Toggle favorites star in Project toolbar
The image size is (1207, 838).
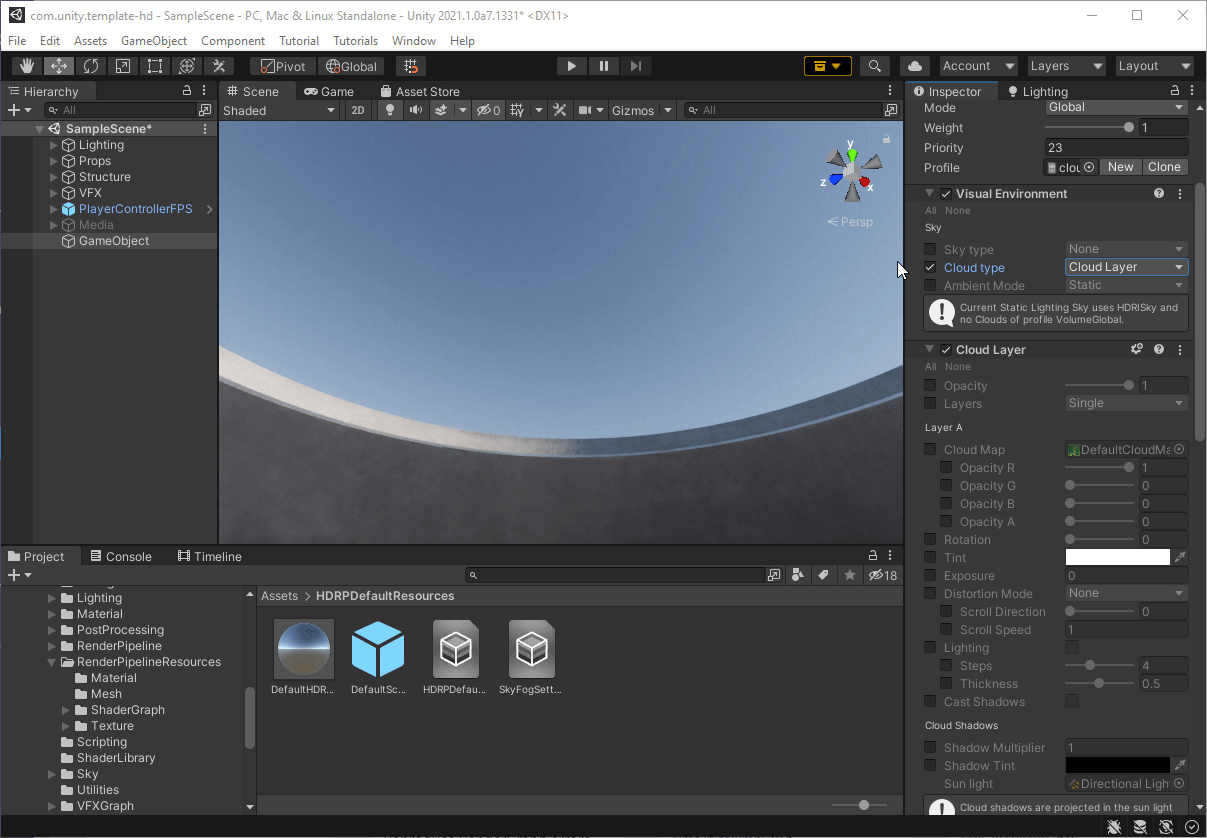point(850,575)
